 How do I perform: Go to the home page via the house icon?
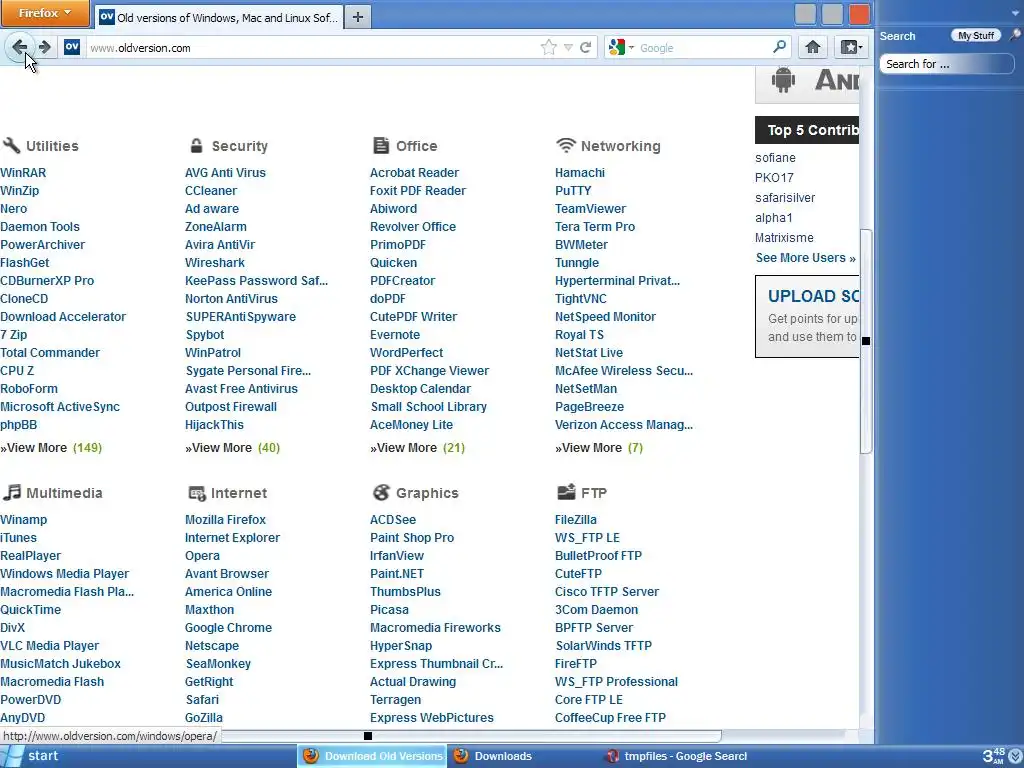pyautogui.click(x=813, y=47)
